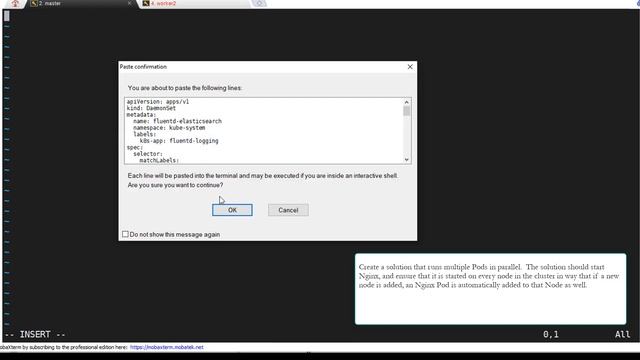Viewport: 640px width, 360px height.
Task: Click the 'kind: DaemonSet' line in preview
Action: point(151,108)
